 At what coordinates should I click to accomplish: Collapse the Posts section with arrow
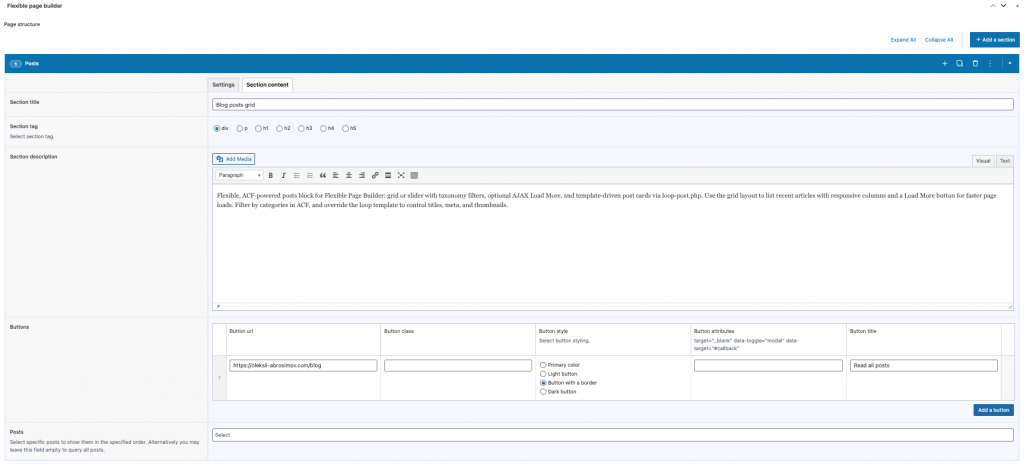1010,63
